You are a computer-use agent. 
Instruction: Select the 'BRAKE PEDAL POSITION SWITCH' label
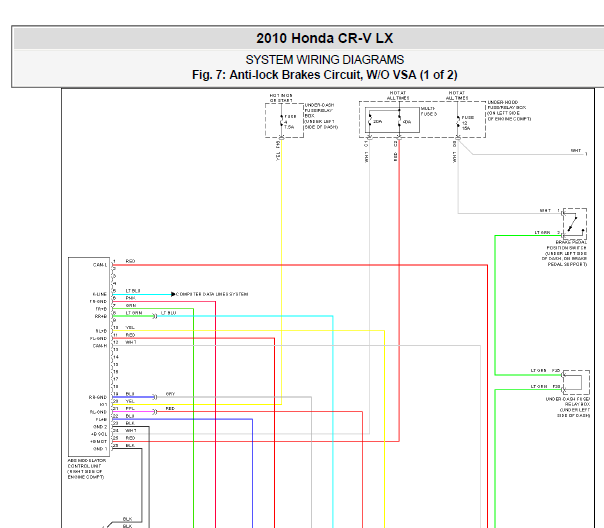tap(564, 253)
